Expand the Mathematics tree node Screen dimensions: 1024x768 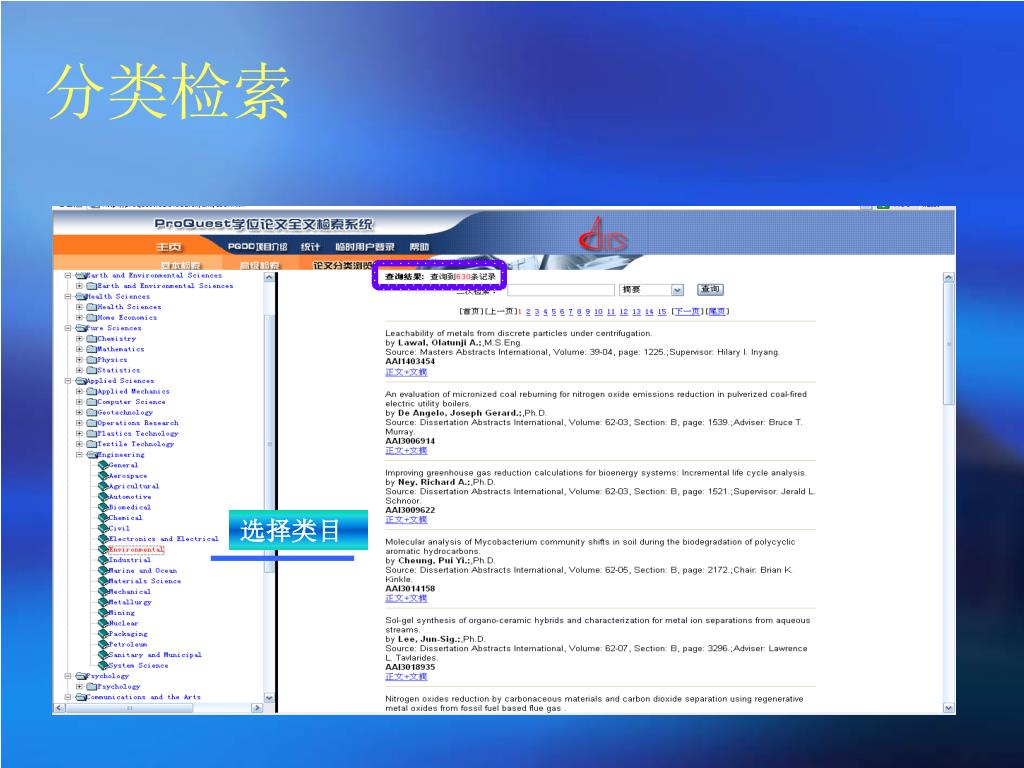(79, 349)
